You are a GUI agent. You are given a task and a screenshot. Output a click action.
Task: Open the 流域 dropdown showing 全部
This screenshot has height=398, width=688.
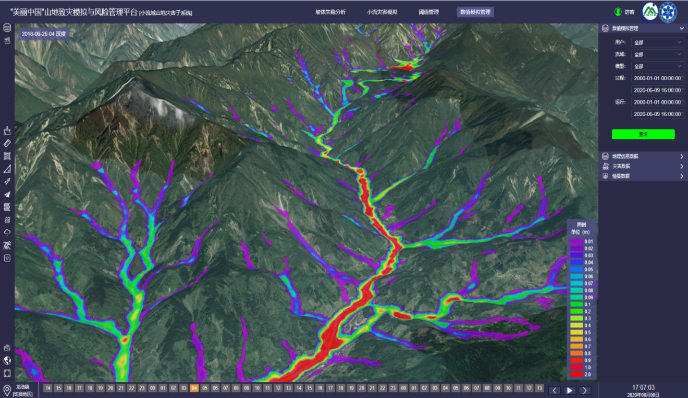point(657,54)
